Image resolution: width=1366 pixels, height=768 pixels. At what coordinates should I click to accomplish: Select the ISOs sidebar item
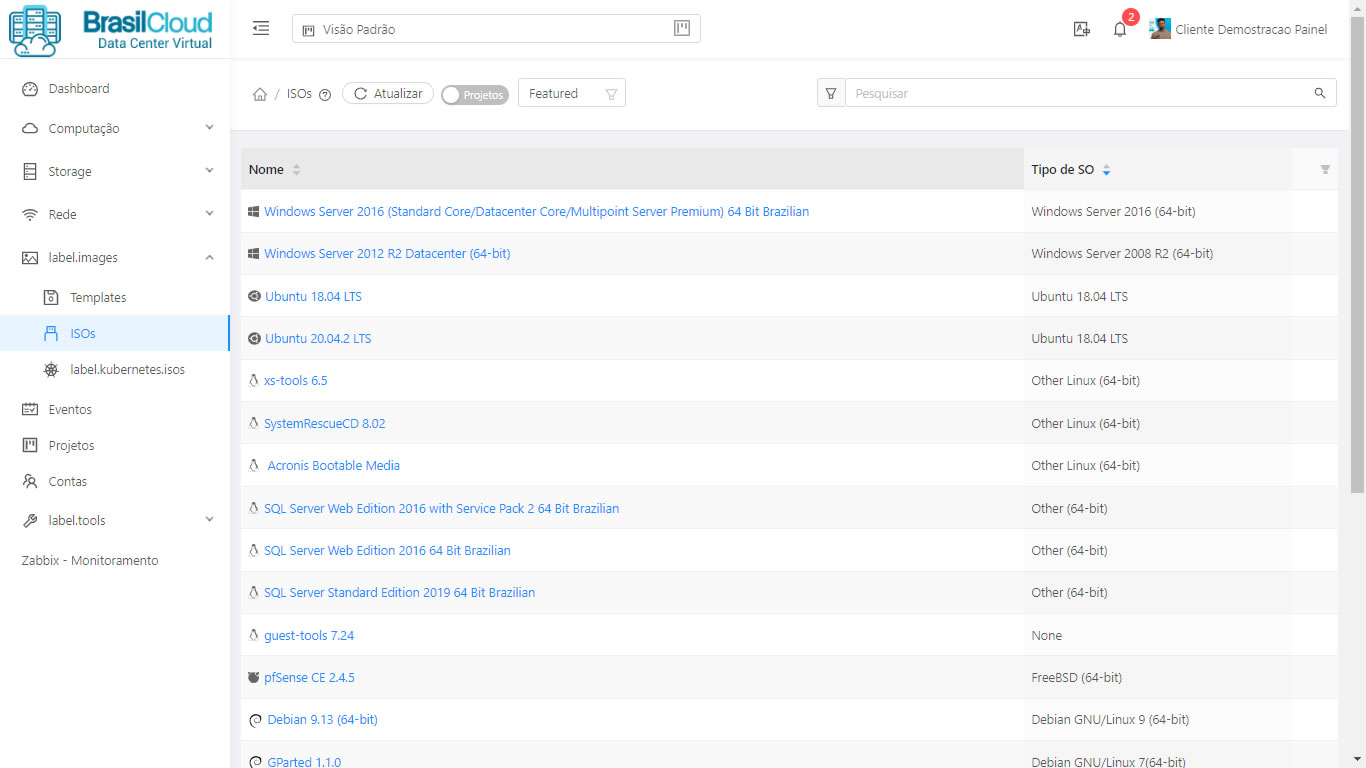(115, 333)
